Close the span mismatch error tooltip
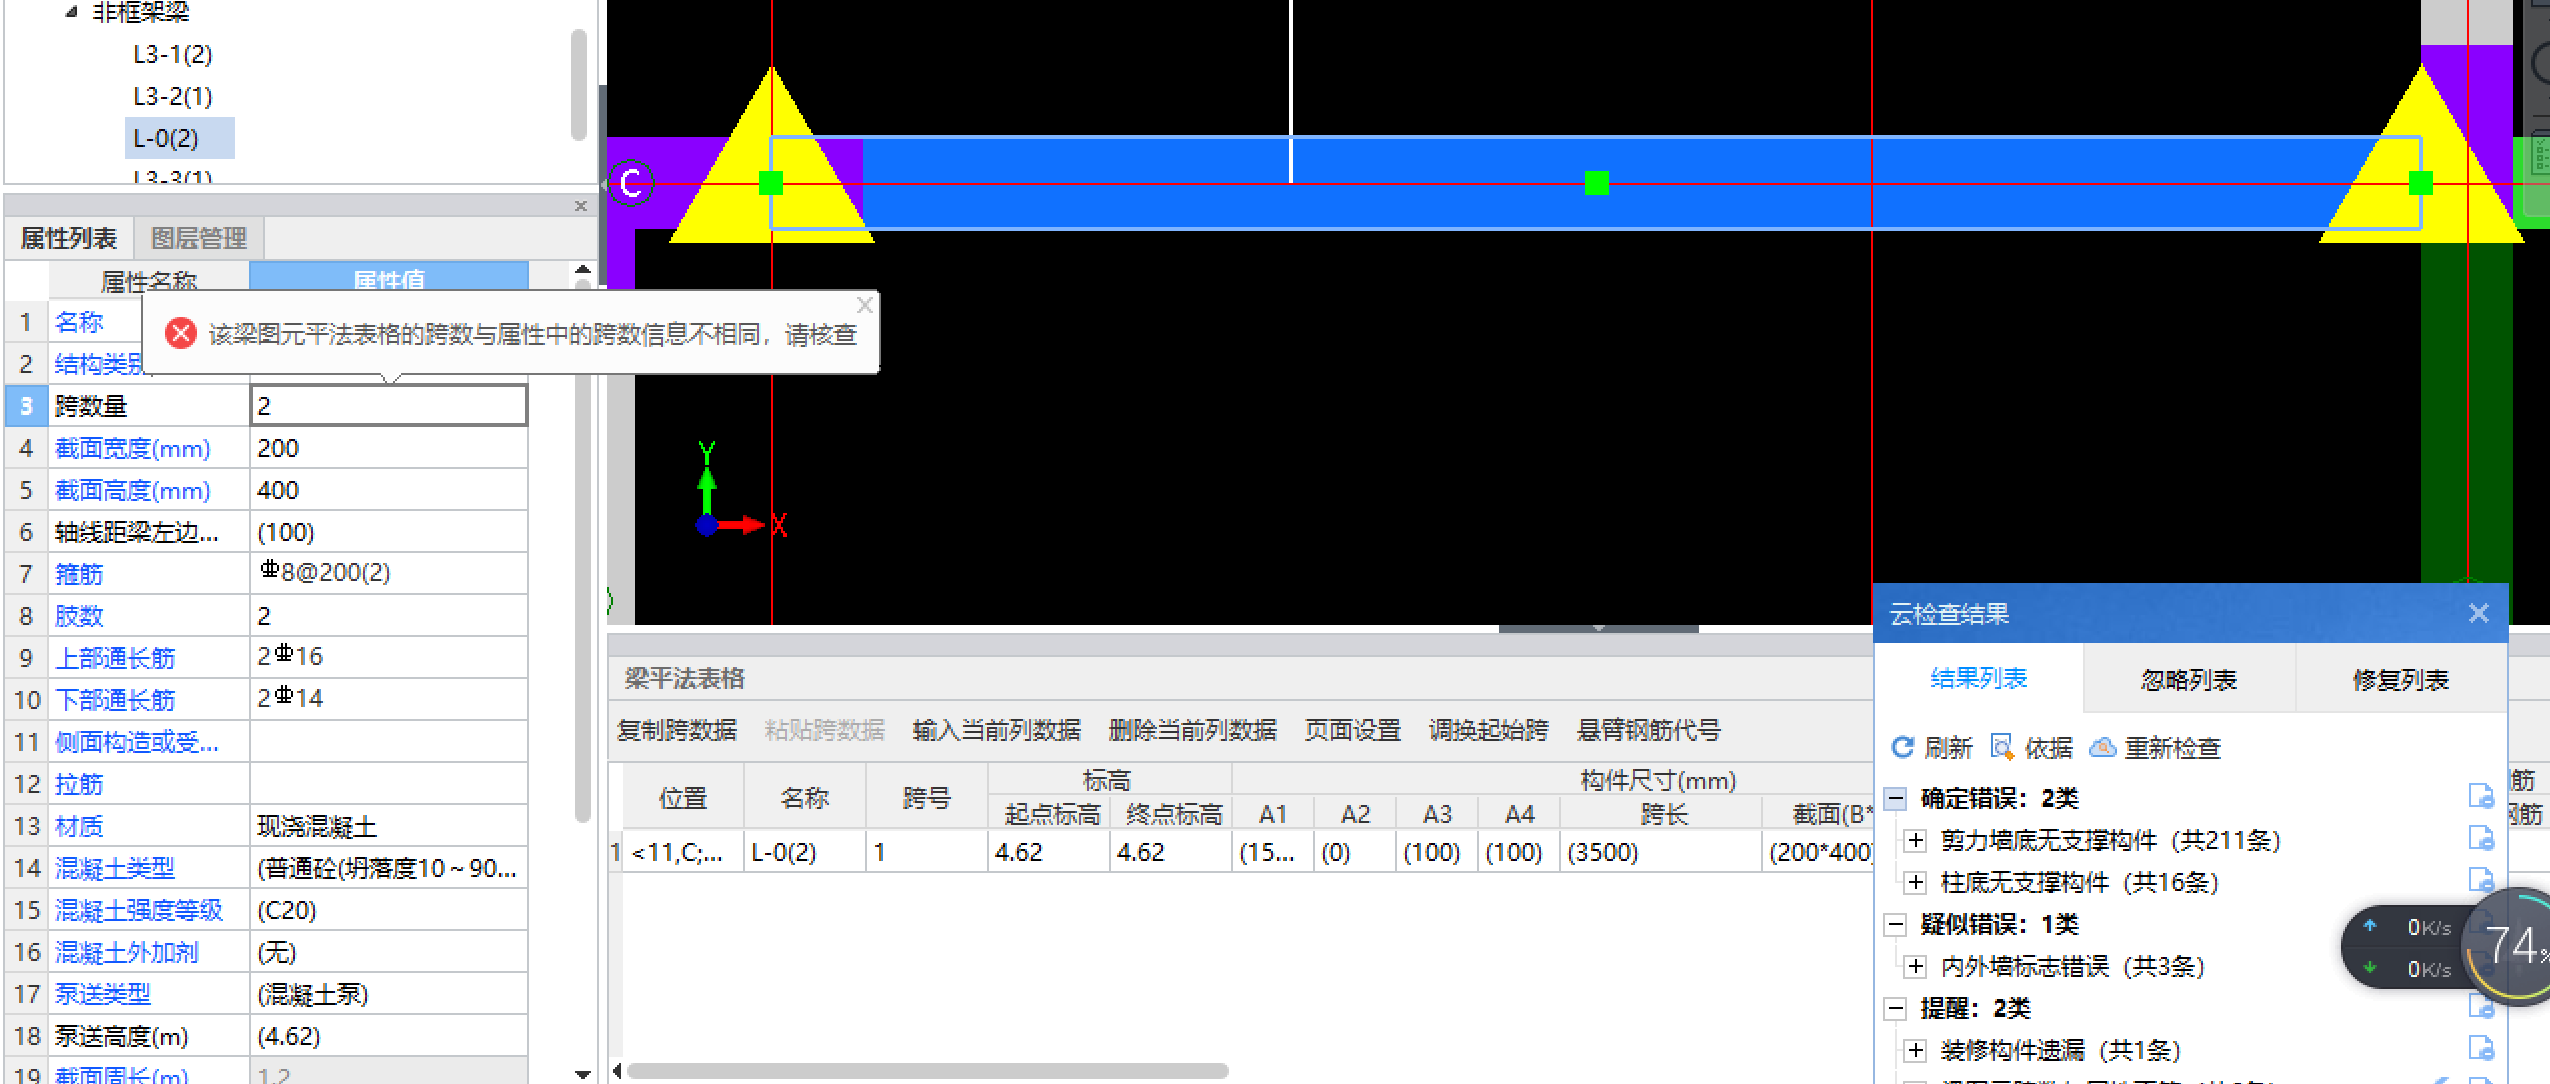Image resolution: width=2550 pixels, height=1084 pixels. [x=865, y=305]
